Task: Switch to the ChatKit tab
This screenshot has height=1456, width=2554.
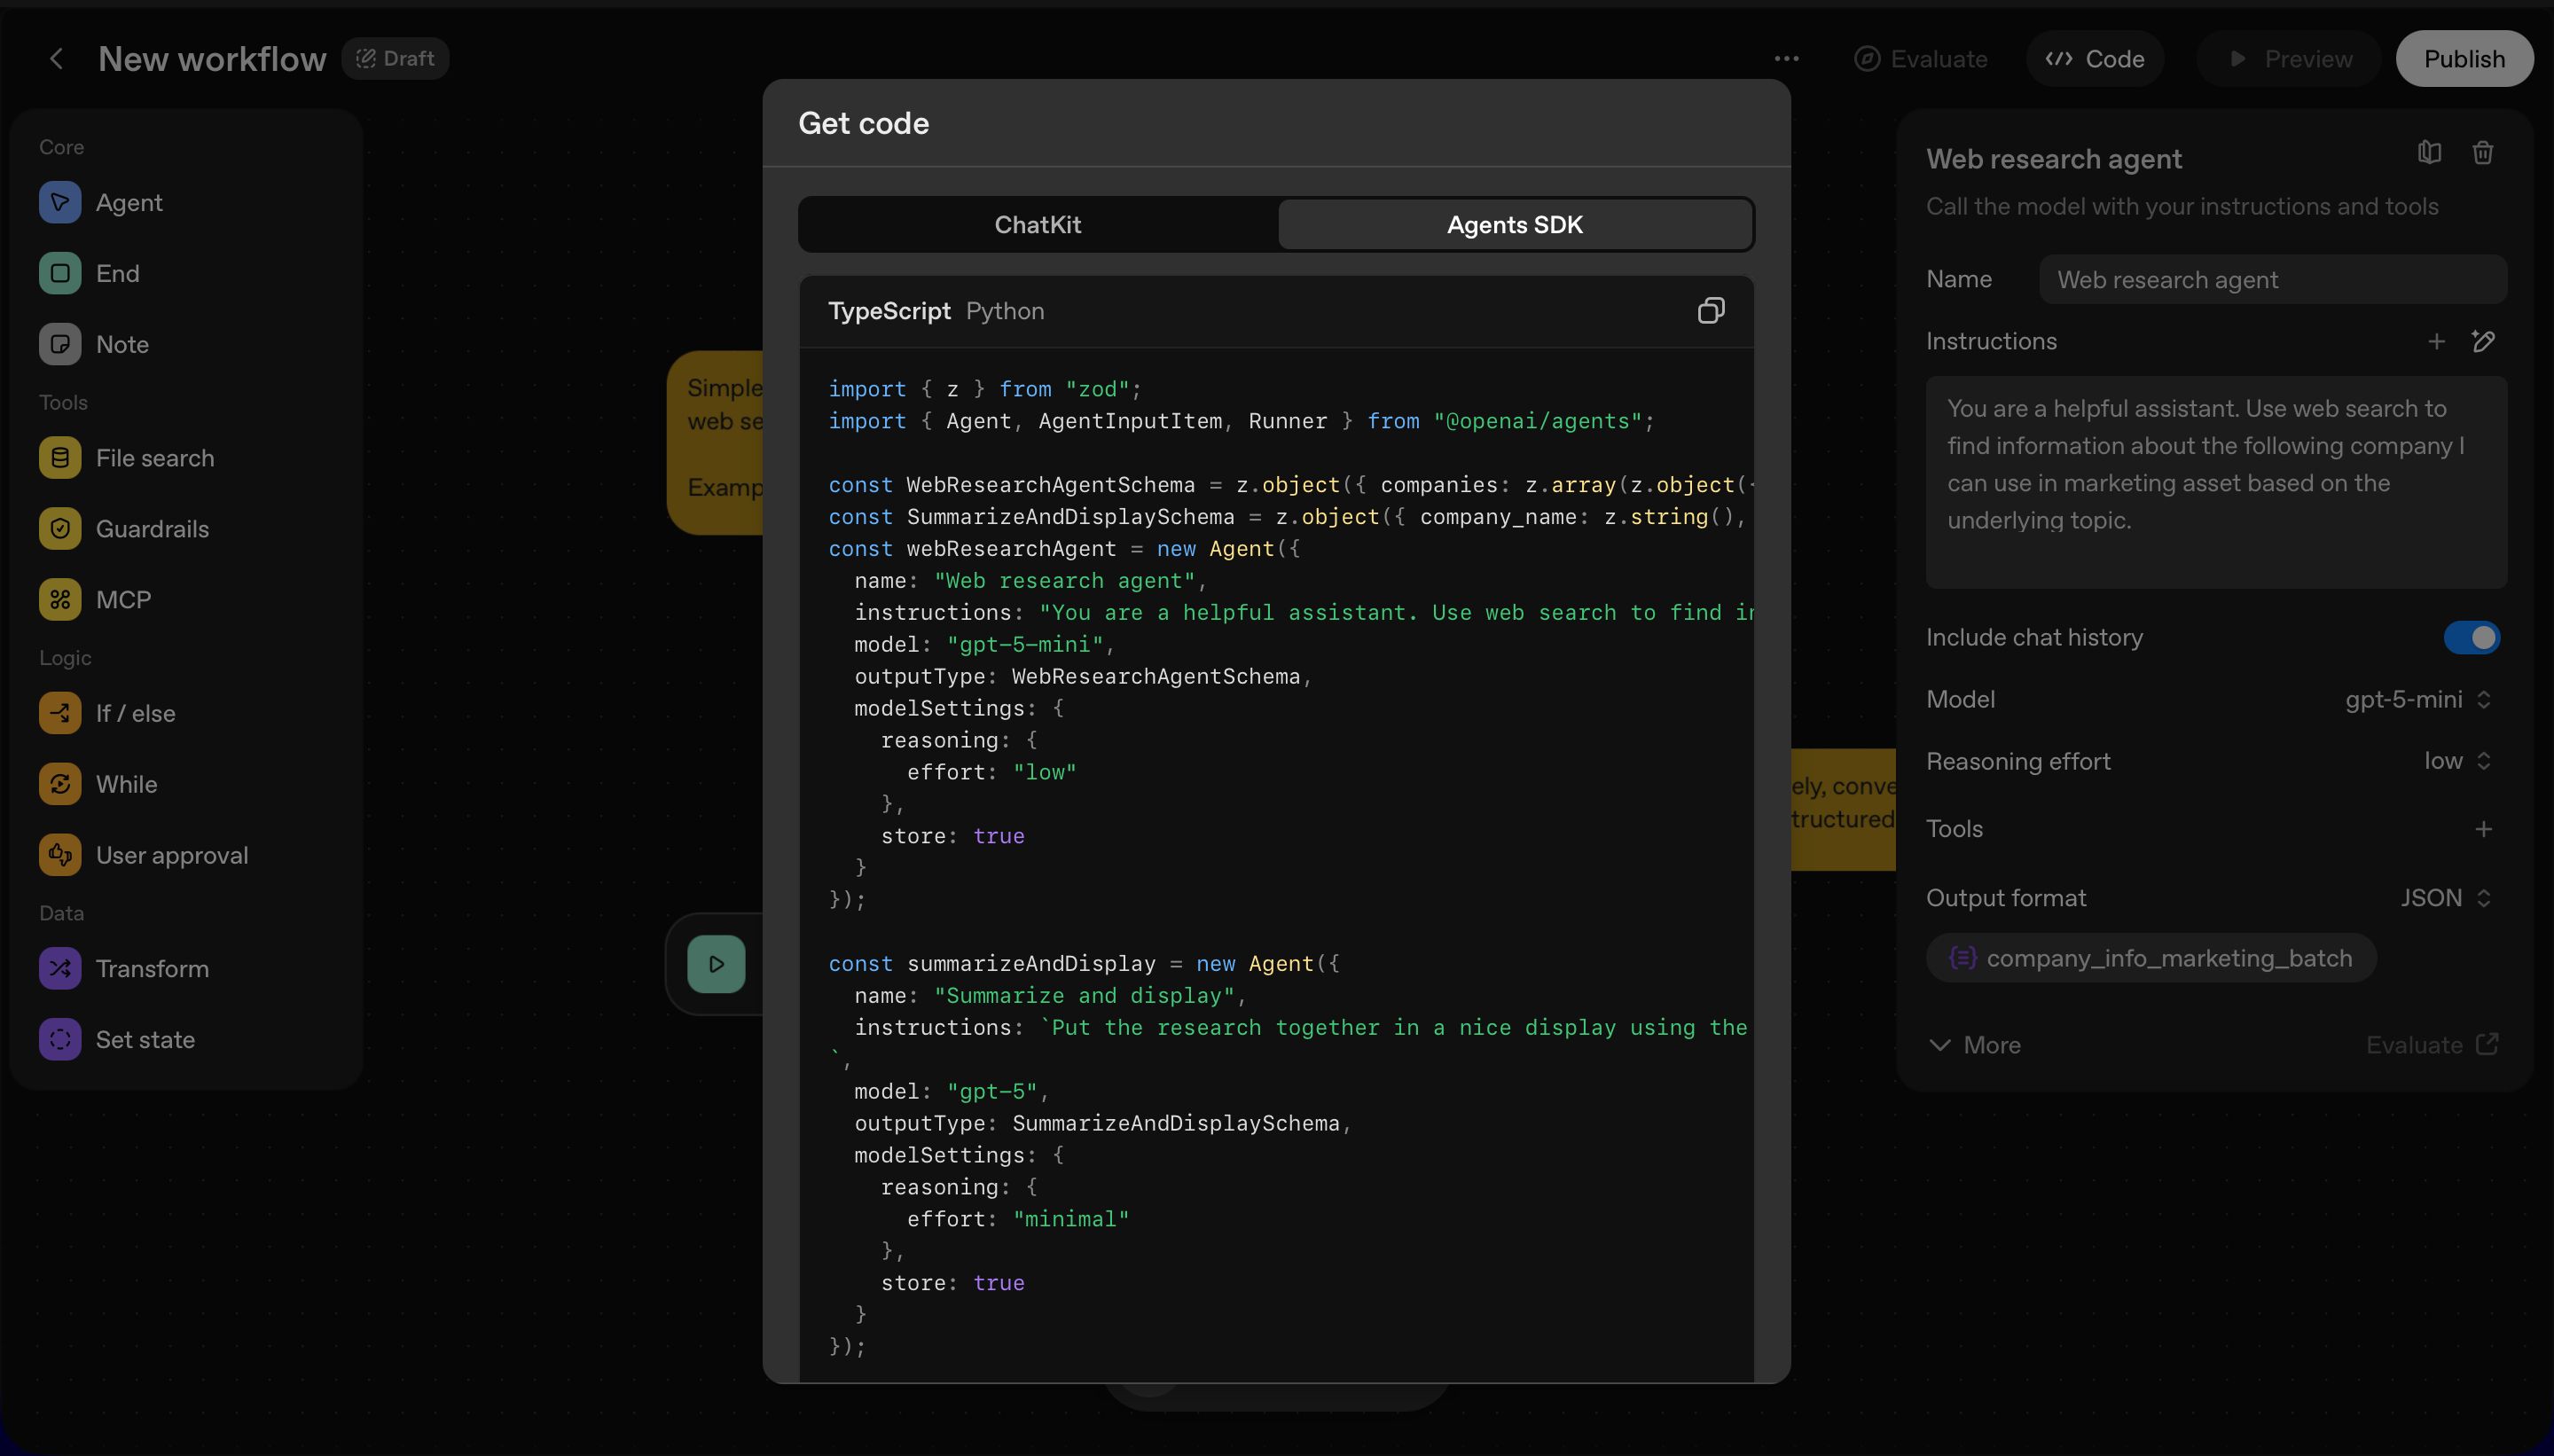Action: [x=1037, y=225]
